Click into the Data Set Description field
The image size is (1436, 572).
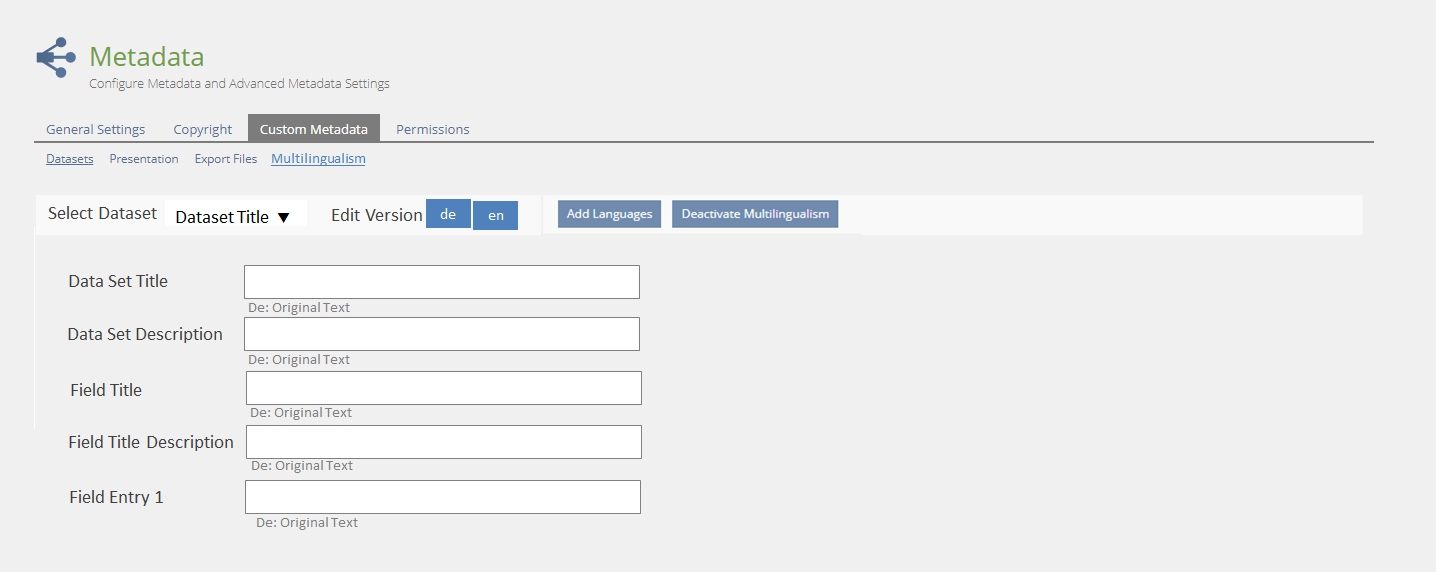(x=441, y=334)
